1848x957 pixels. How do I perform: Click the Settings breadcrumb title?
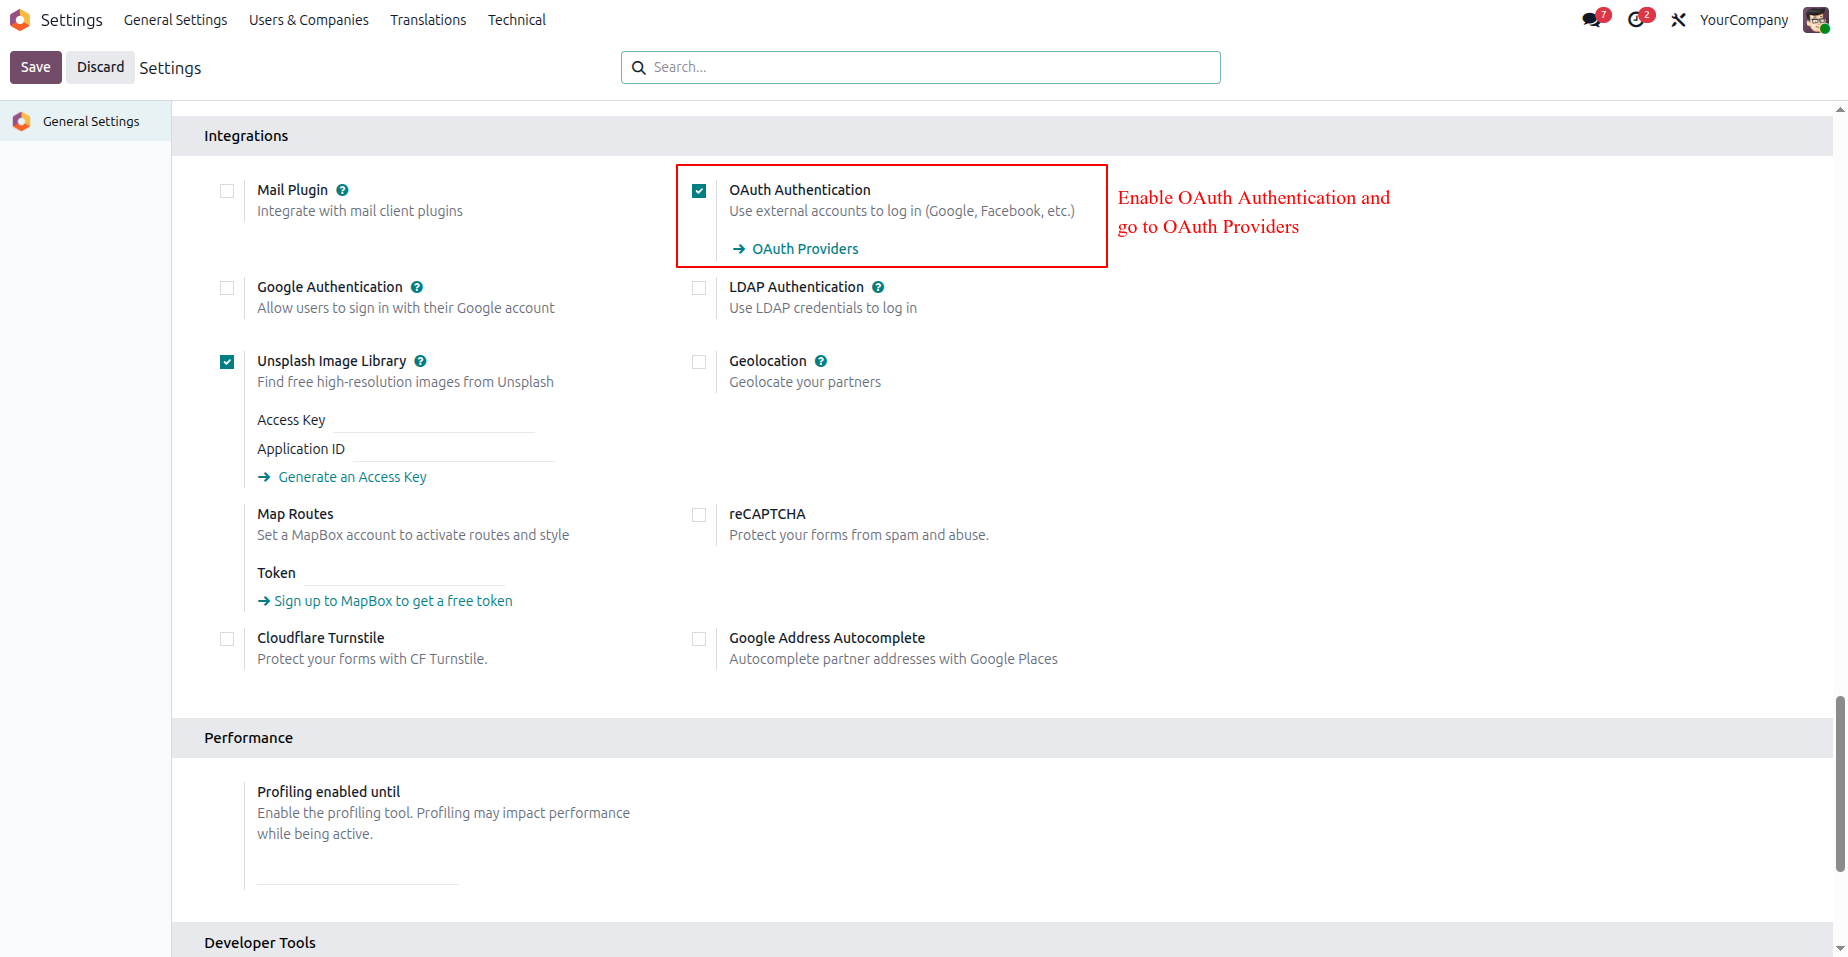[x=170, y=68]
